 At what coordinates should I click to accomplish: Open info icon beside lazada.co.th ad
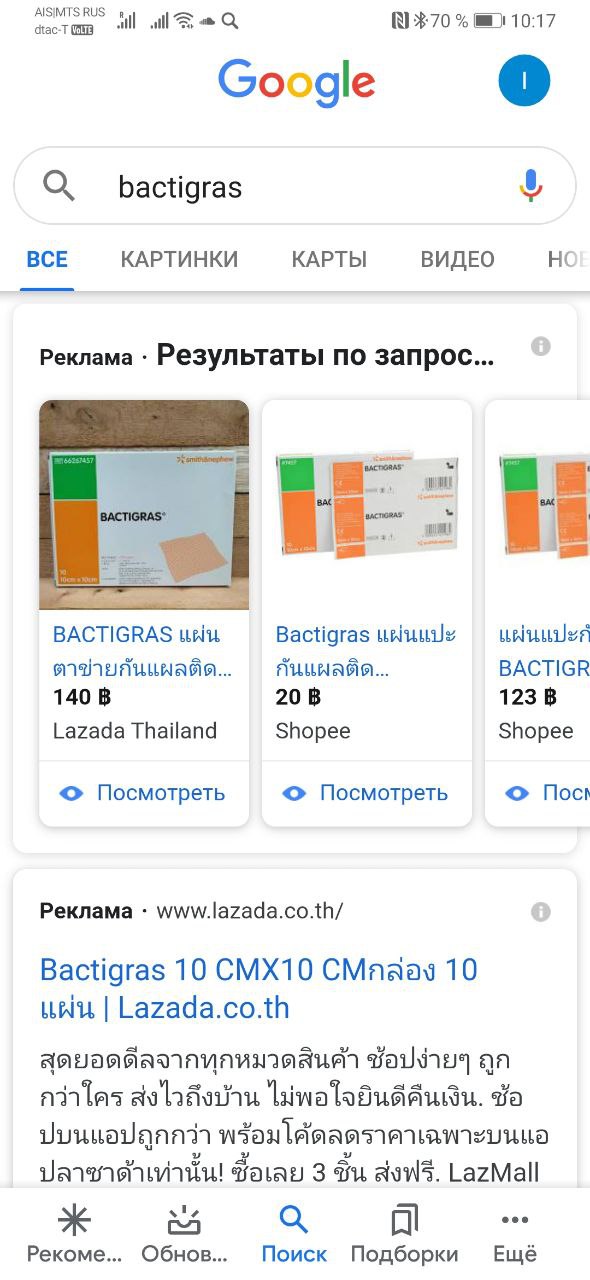pos(541,911)
